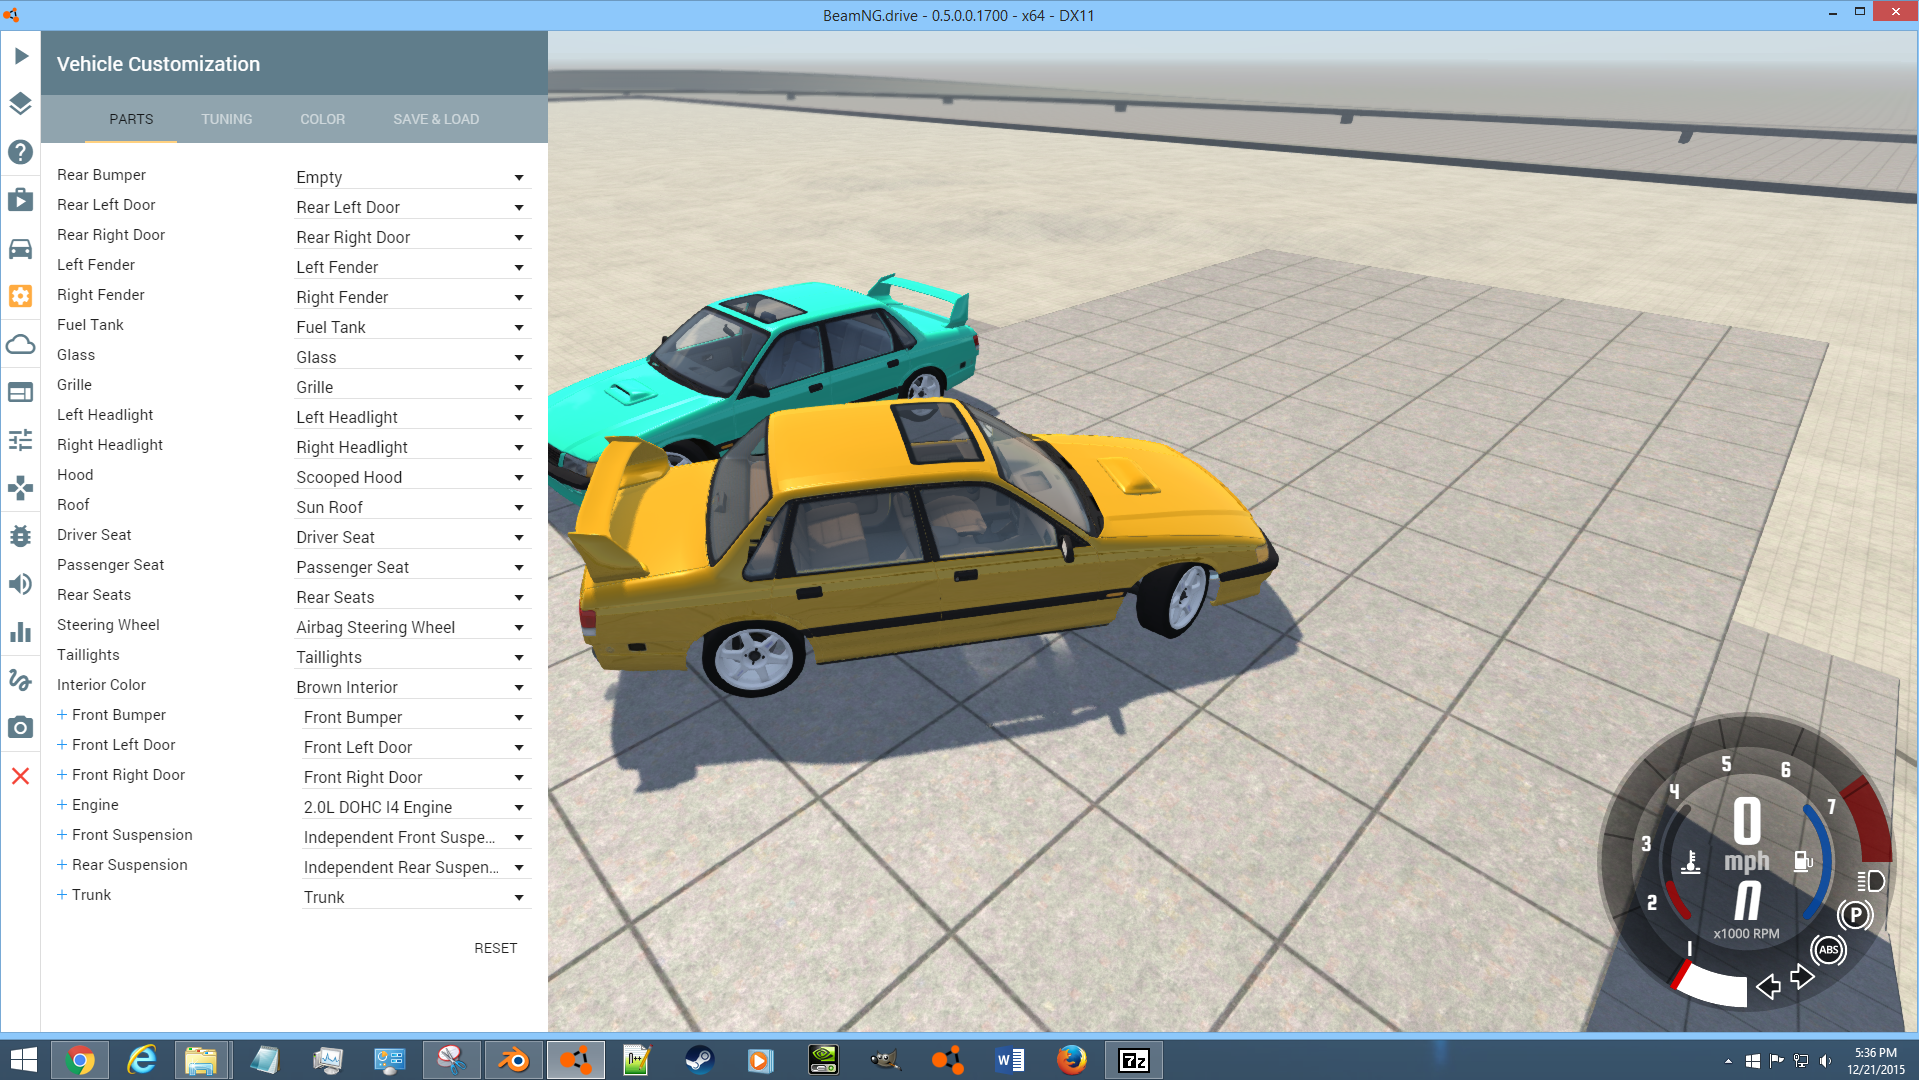Image resolution: width=1919 pixels, height=1080 pixels.
Task: Open 7-Zip from the taskbar
Action: click(1133, 1060)
